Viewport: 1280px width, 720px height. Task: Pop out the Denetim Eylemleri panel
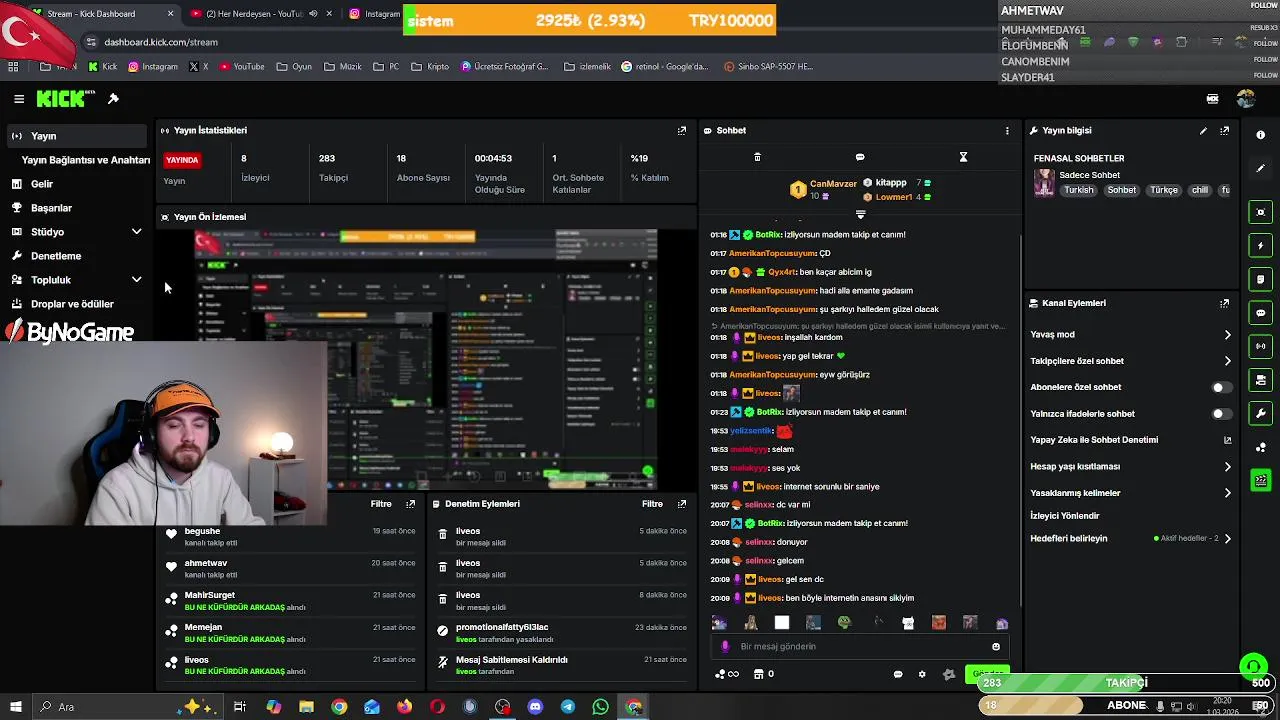point(682,504)
